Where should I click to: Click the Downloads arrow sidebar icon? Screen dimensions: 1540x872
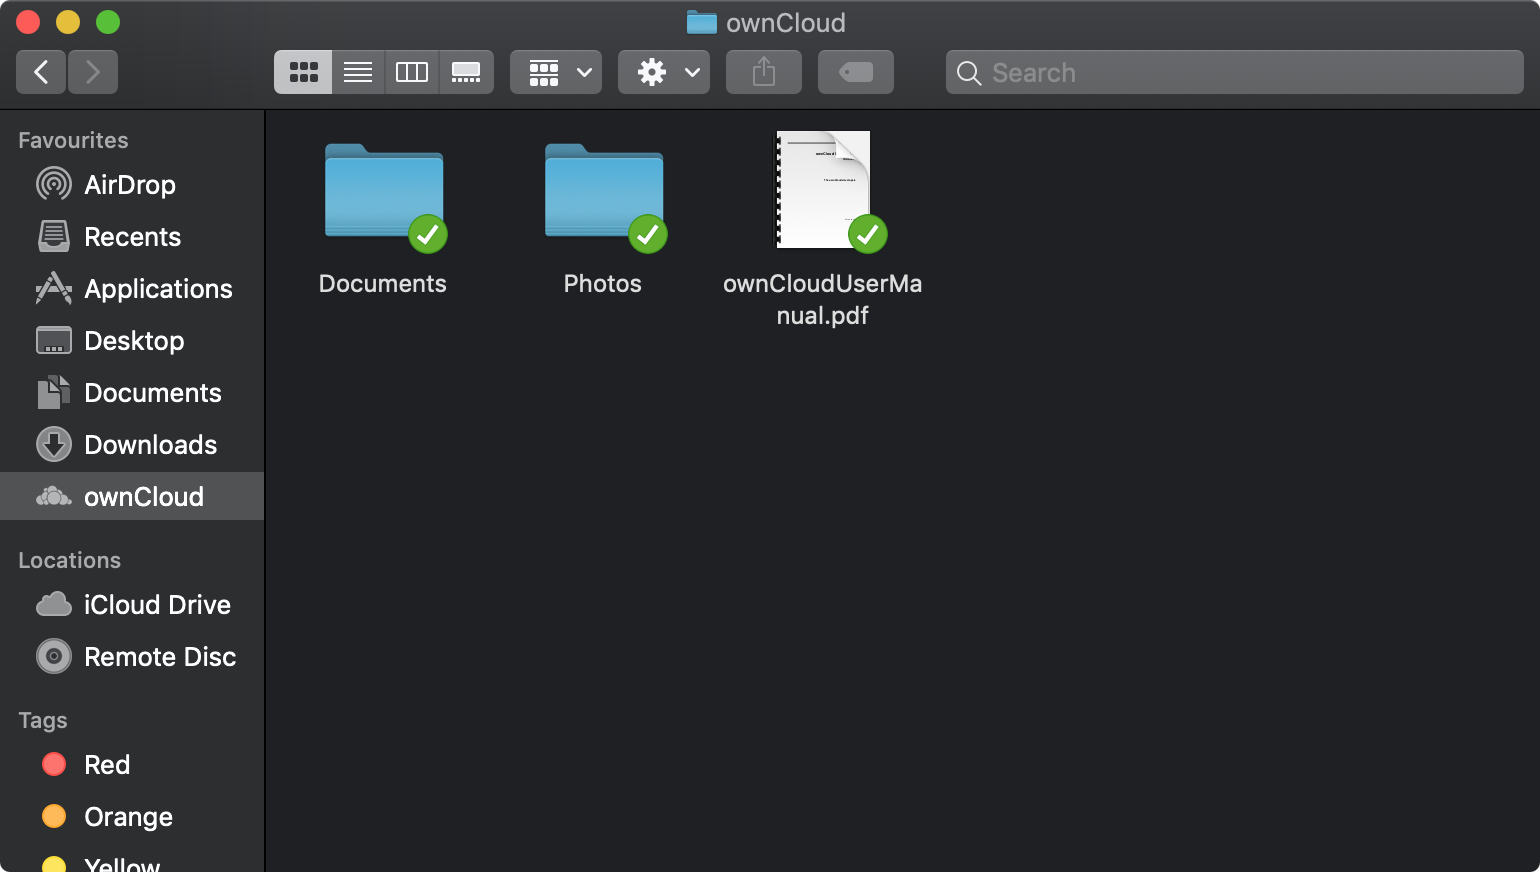(54, 444)
